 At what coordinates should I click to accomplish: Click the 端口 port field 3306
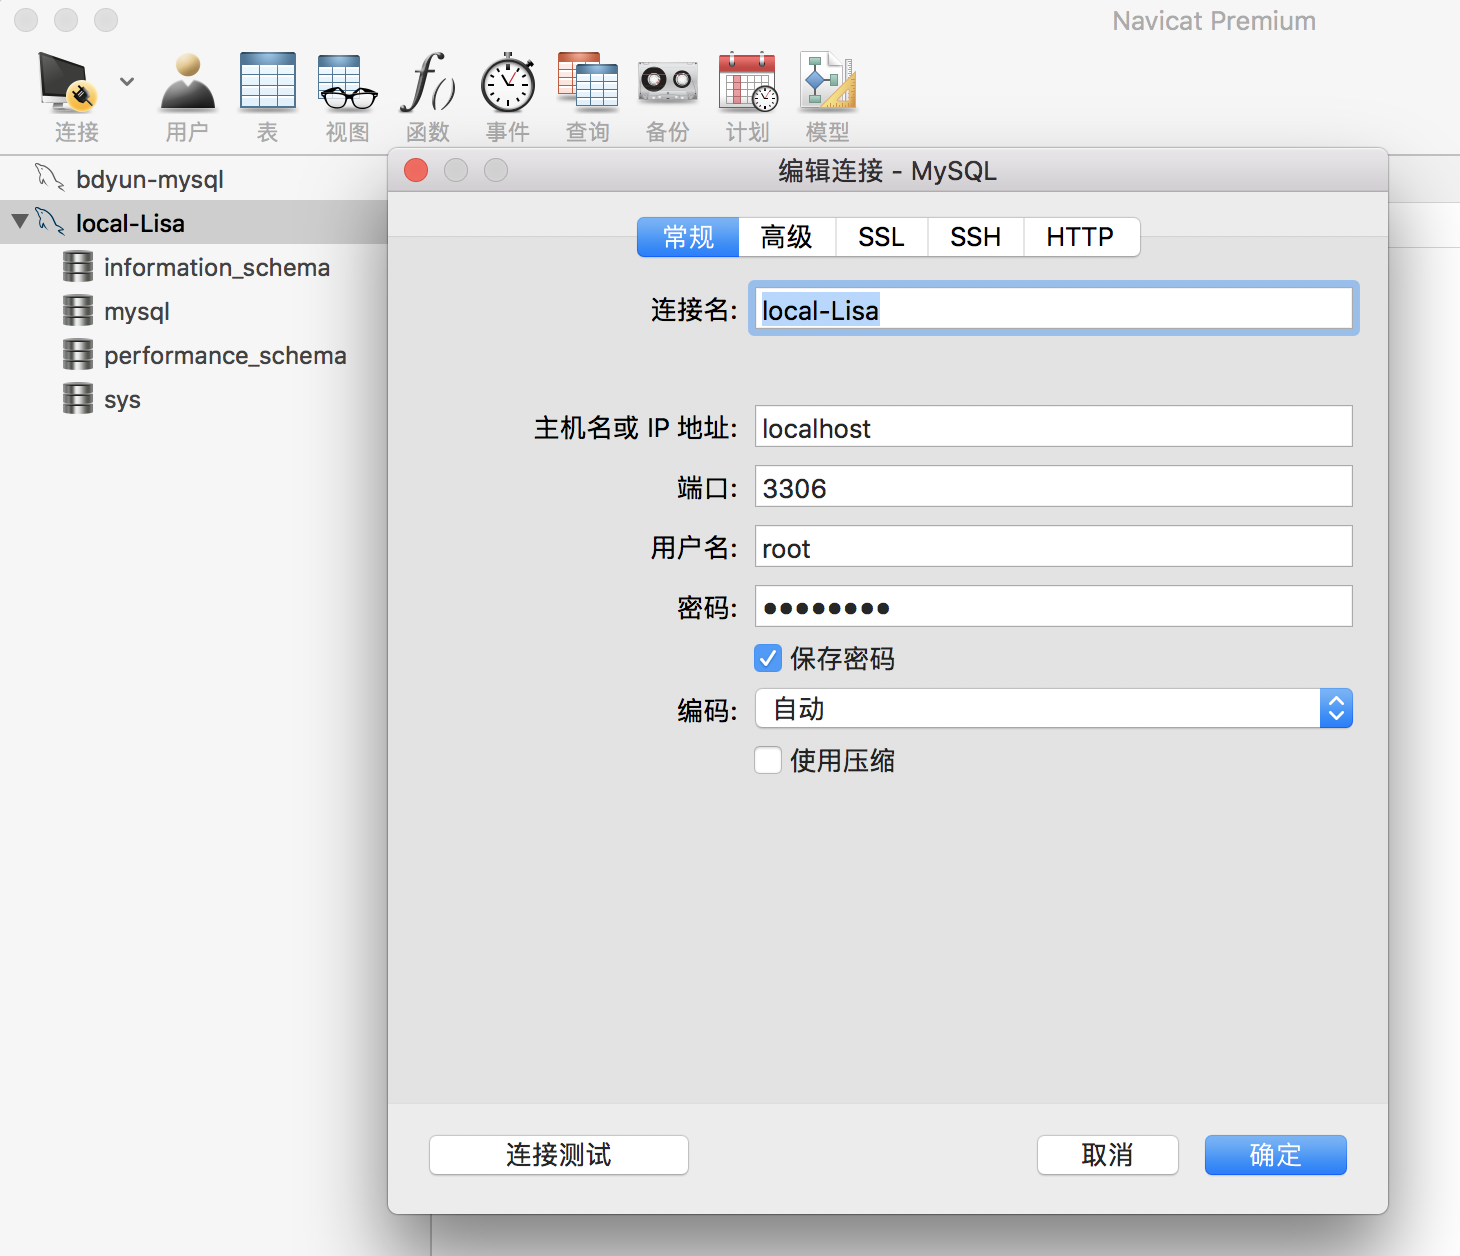click(1053, 487)
